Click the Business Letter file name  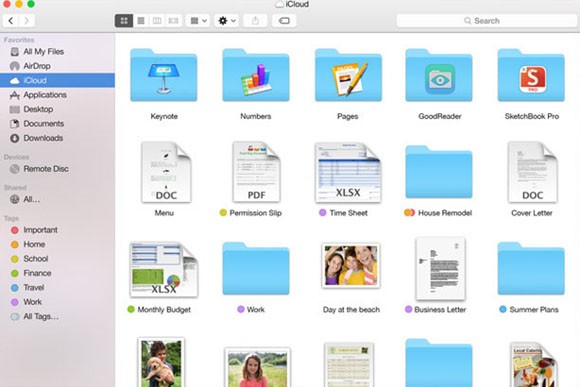click(440, 310)
